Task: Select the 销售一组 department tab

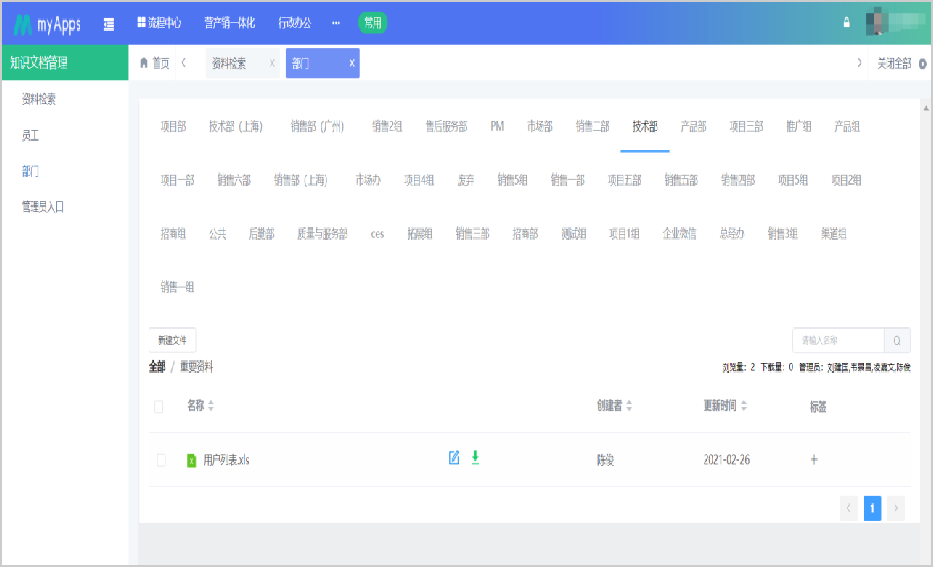Action: click(x=177, y=287)
